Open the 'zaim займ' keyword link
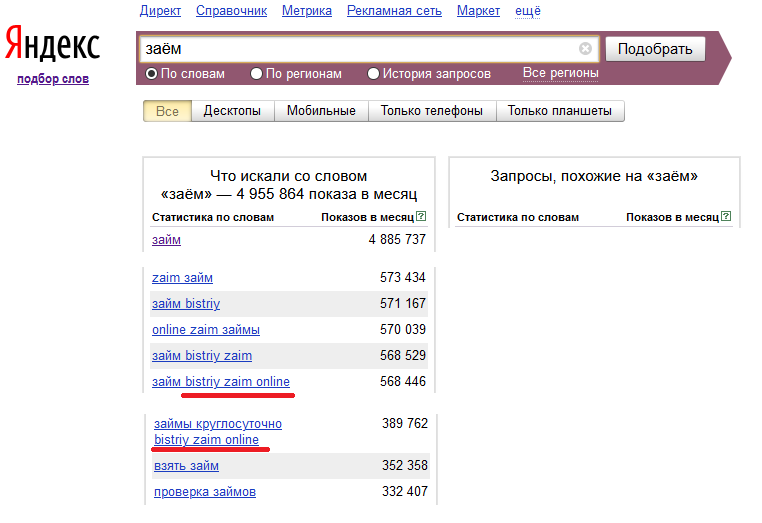 click(x=182, y=278)
